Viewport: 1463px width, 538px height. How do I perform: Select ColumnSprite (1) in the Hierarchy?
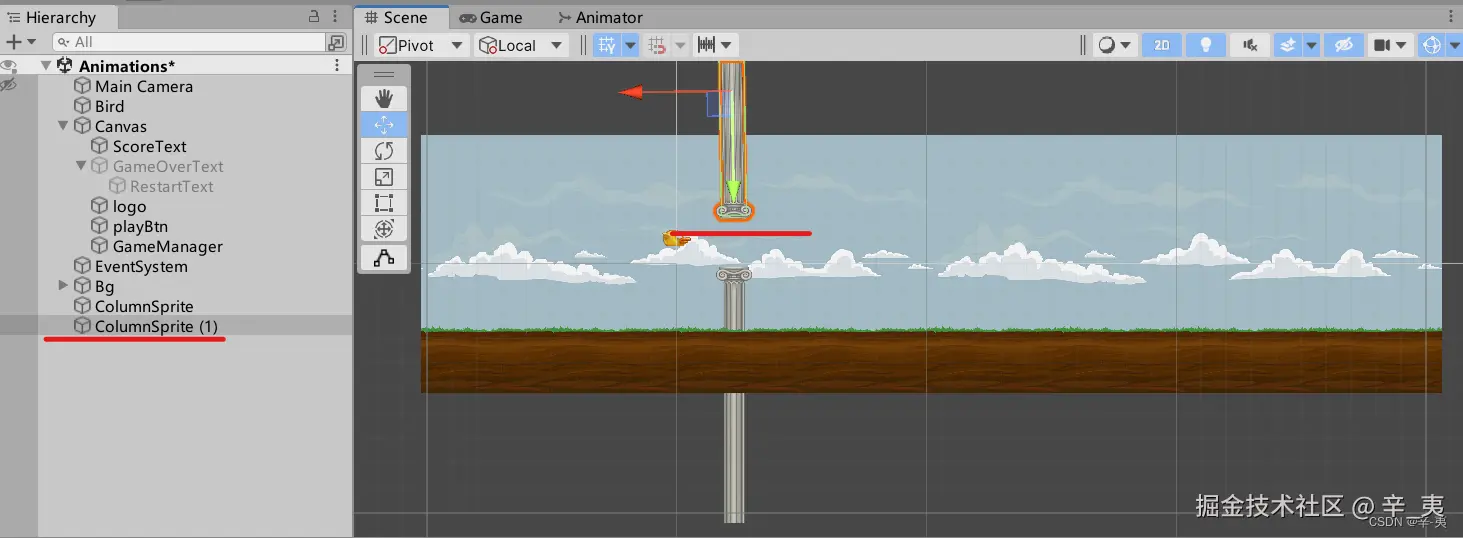click(156, 326)
